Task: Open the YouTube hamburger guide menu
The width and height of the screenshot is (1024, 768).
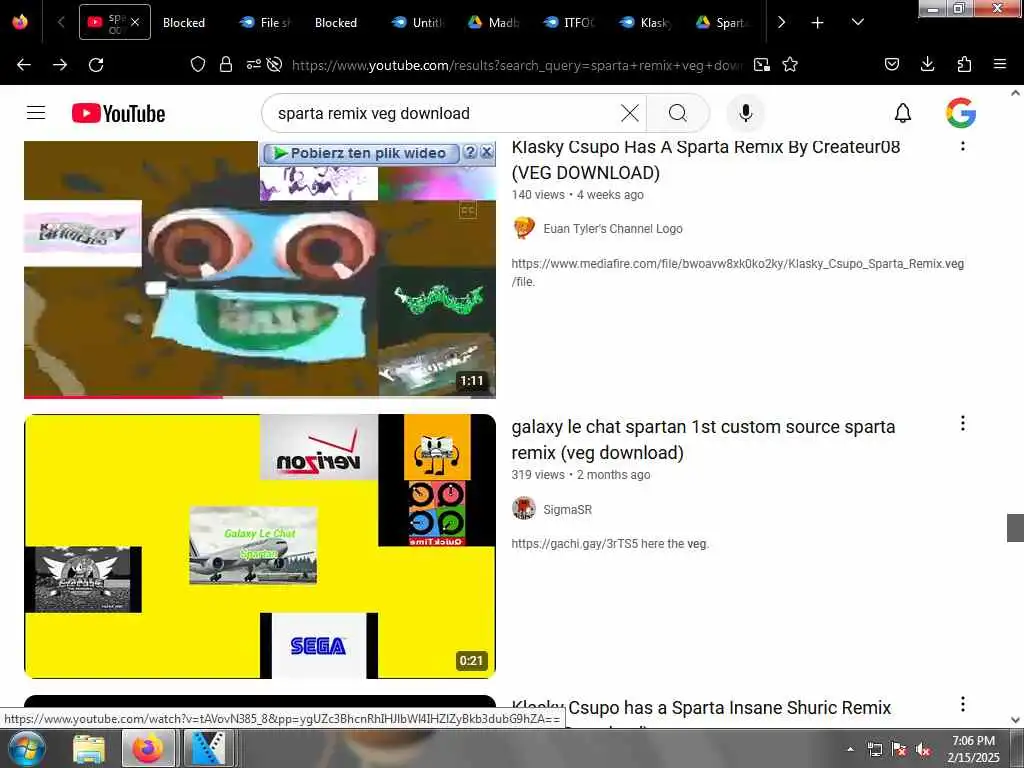Action: [x=36, y=113]
